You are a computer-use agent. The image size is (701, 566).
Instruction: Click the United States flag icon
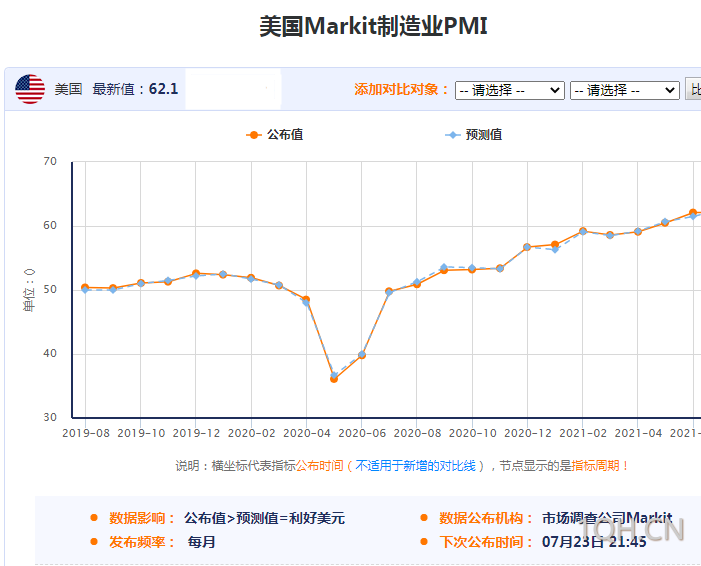[x=30, y=89]
